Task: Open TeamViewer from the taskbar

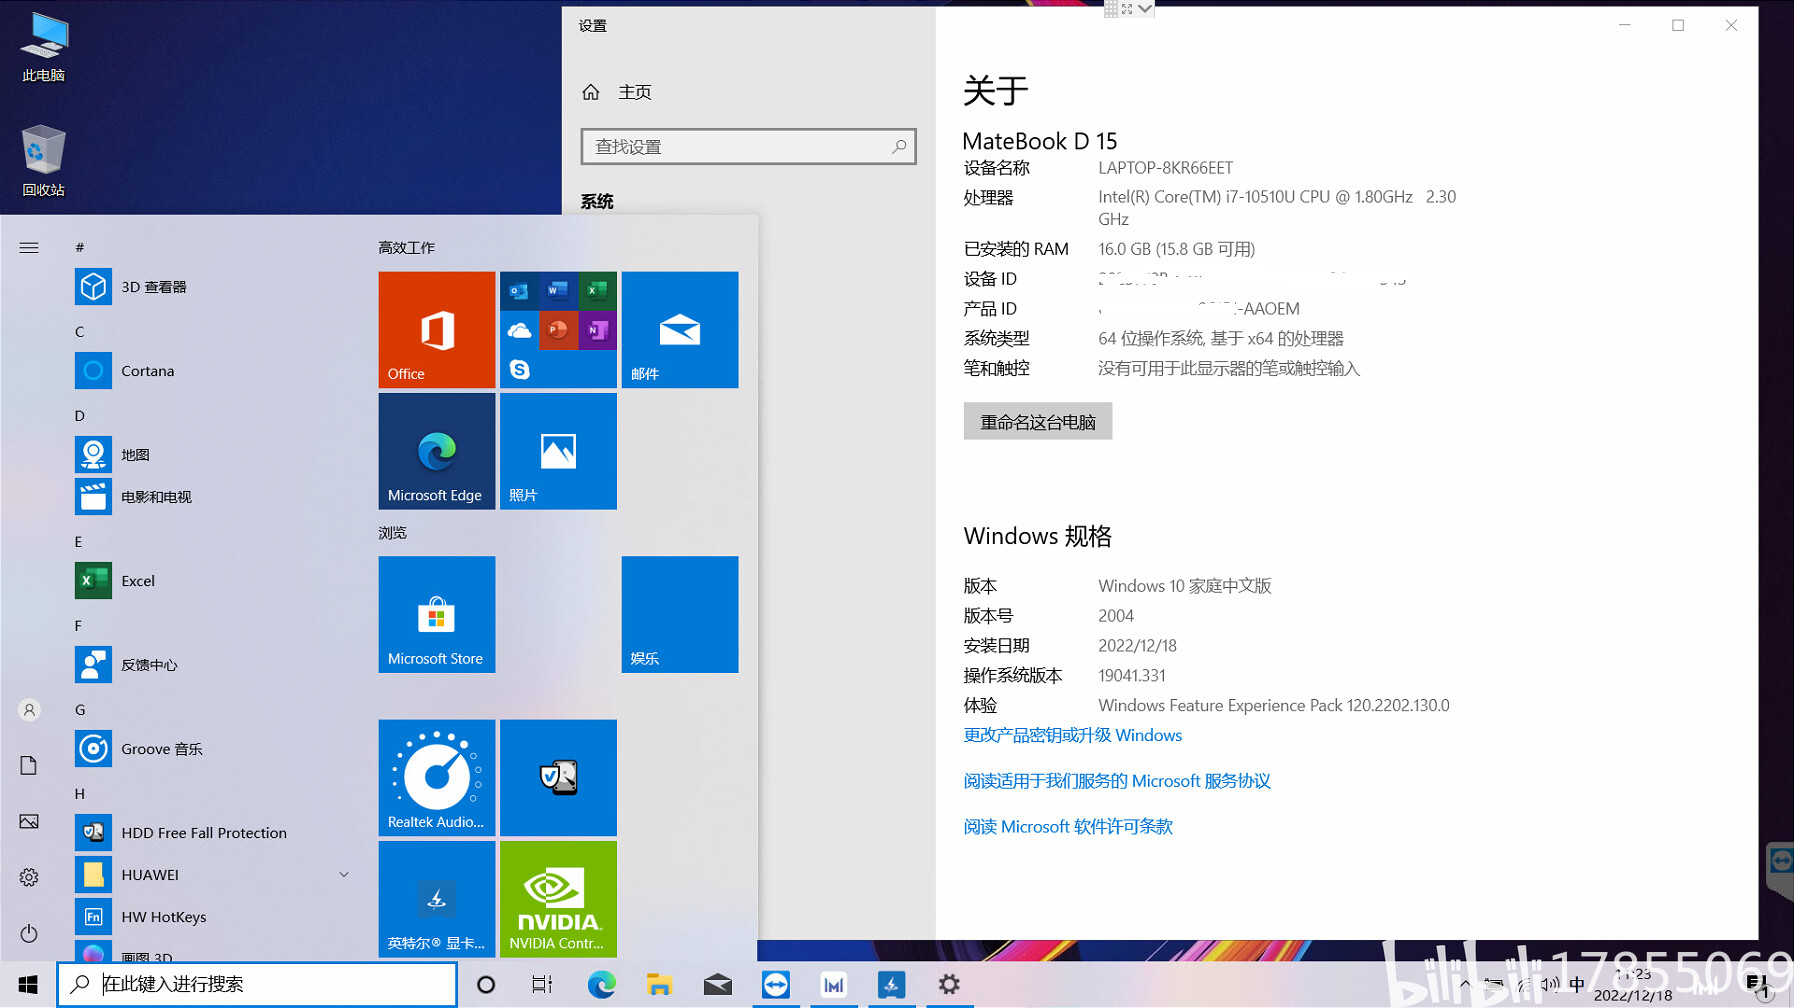Action: pyautogui.click(x=775, y=985)
